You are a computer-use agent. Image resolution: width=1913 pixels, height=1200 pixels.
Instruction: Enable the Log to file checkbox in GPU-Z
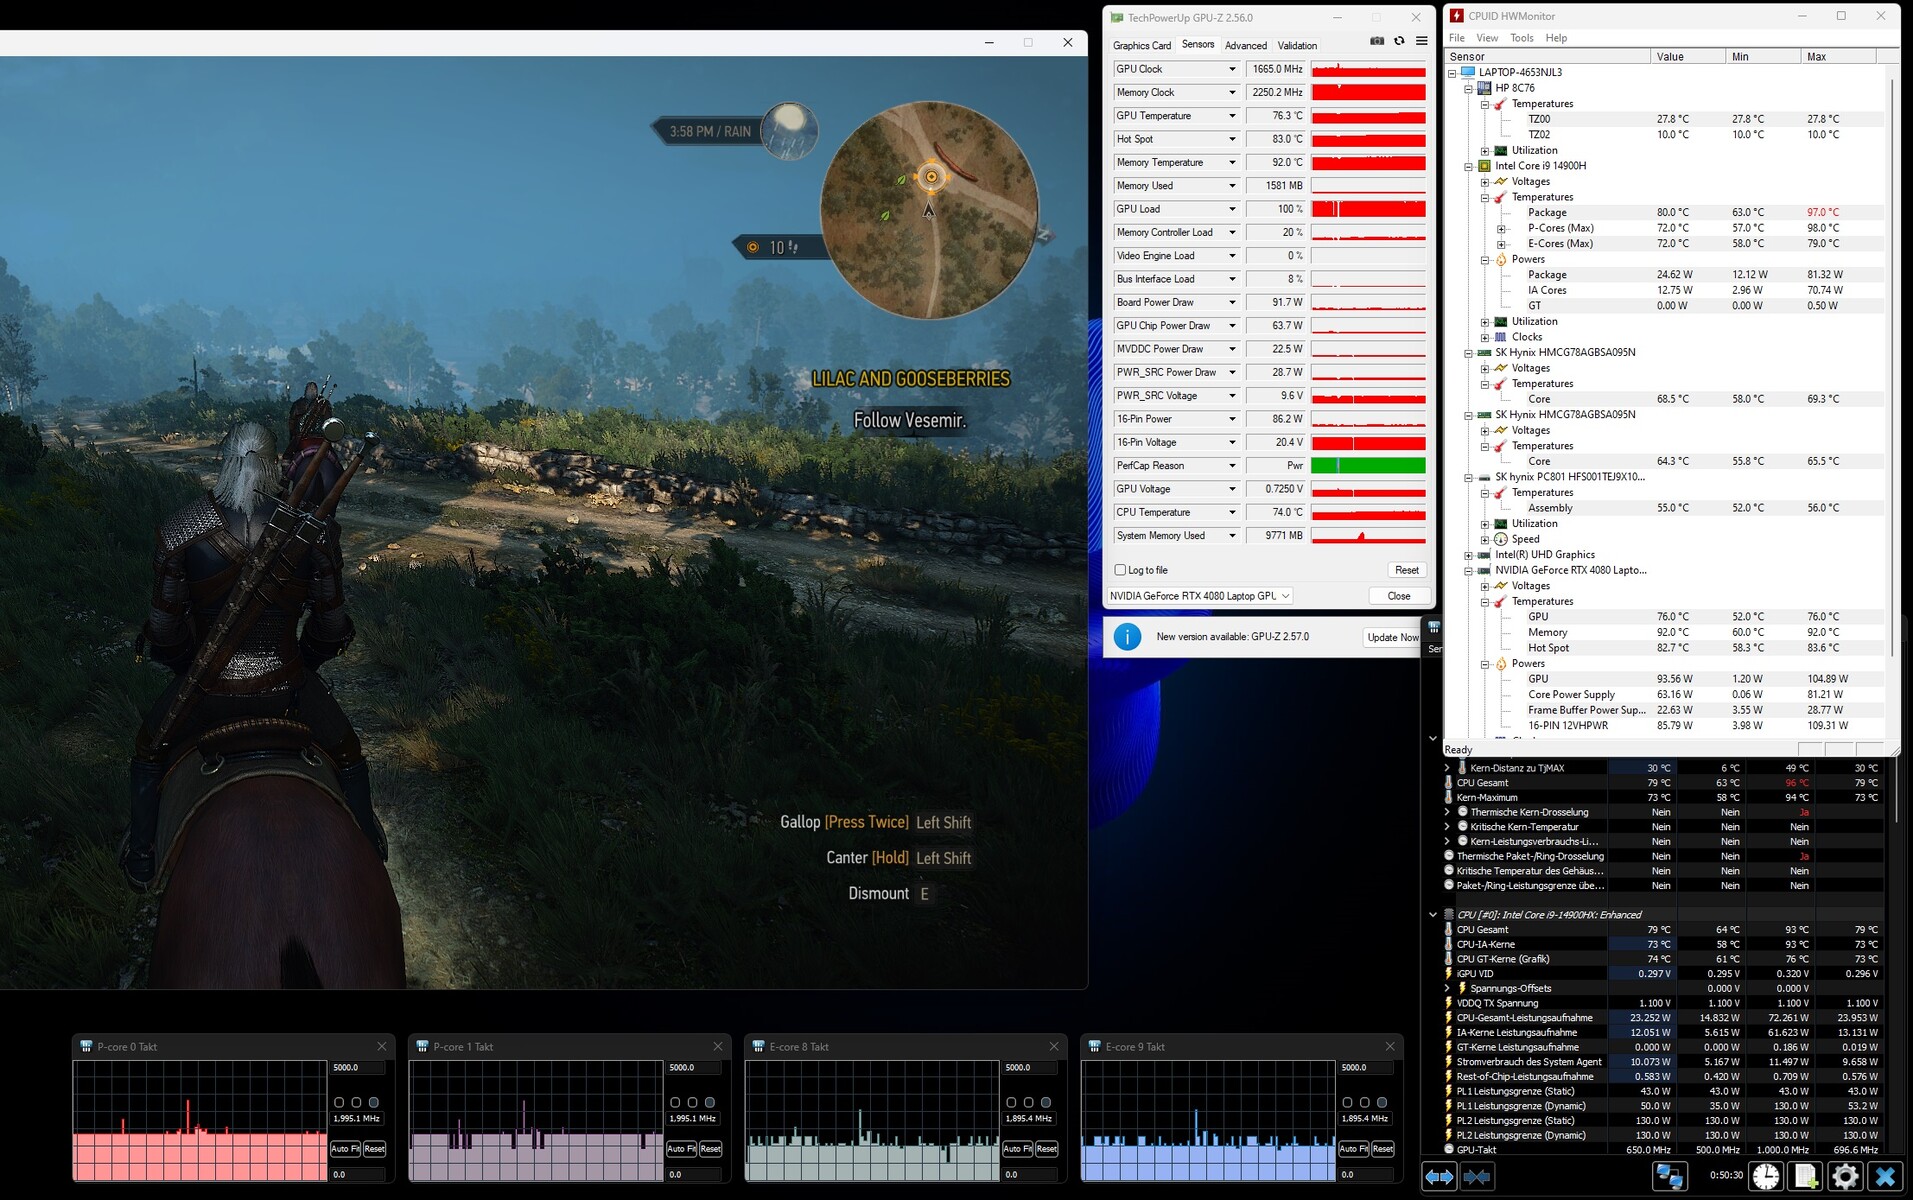1120,570
